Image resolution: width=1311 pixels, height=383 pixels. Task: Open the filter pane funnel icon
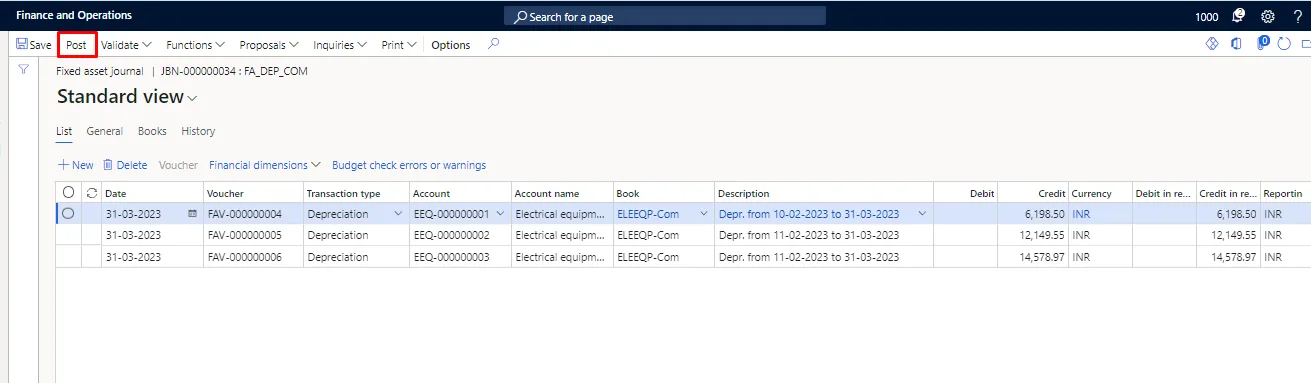(23, 70)
